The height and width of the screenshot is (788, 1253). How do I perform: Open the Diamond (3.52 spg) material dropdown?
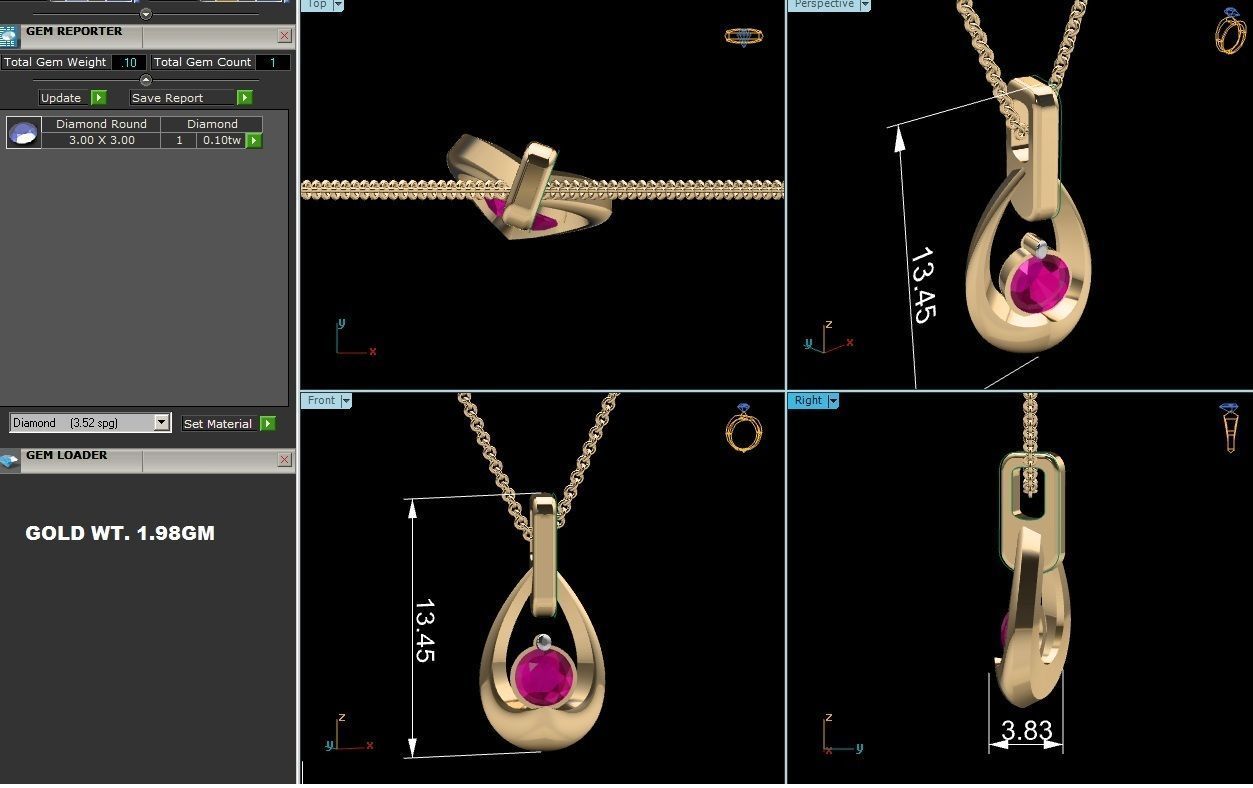click(161, 423)
